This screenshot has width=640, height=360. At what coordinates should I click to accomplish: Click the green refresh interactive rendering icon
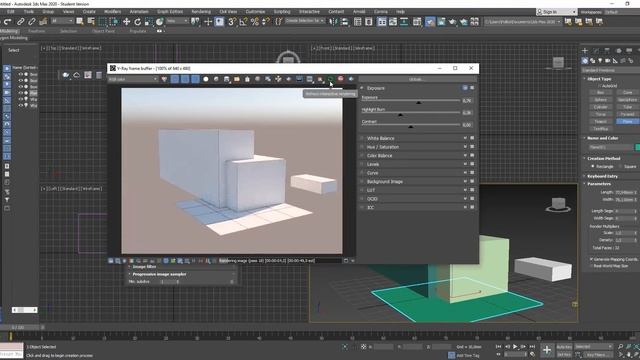tap(330, 79)
